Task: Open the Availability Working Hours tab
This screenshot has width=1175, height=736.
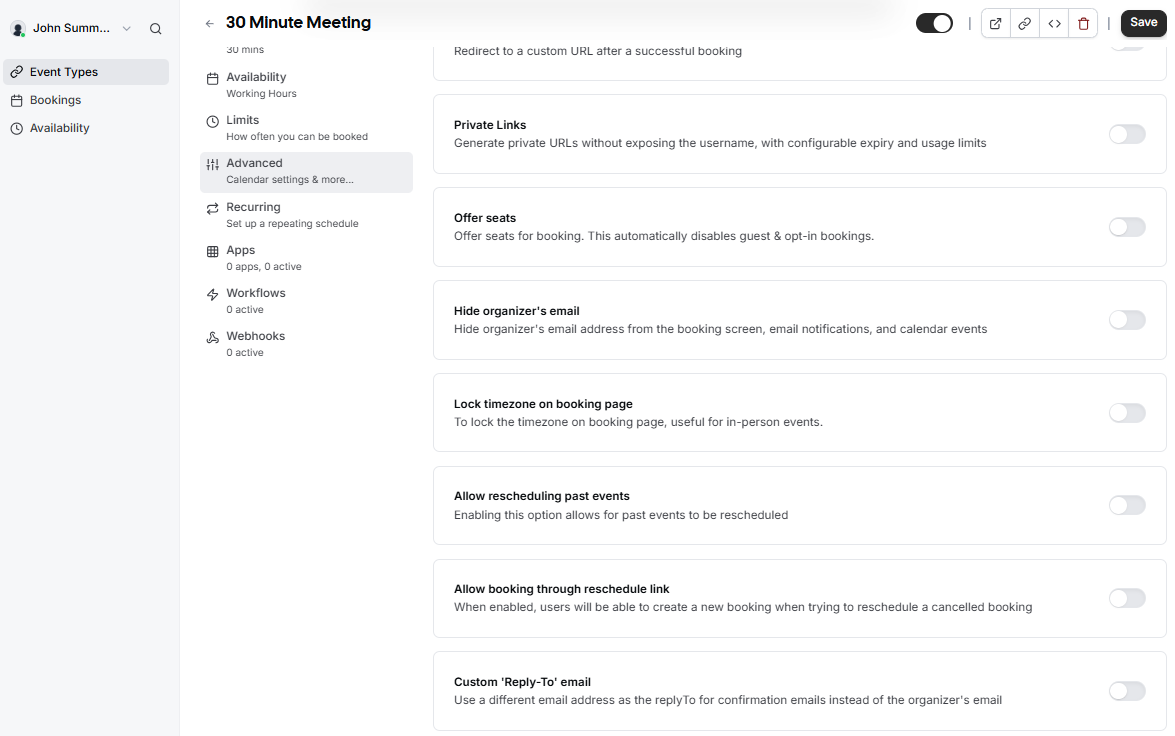Action: pyautogui.click(x=306, y=85)
